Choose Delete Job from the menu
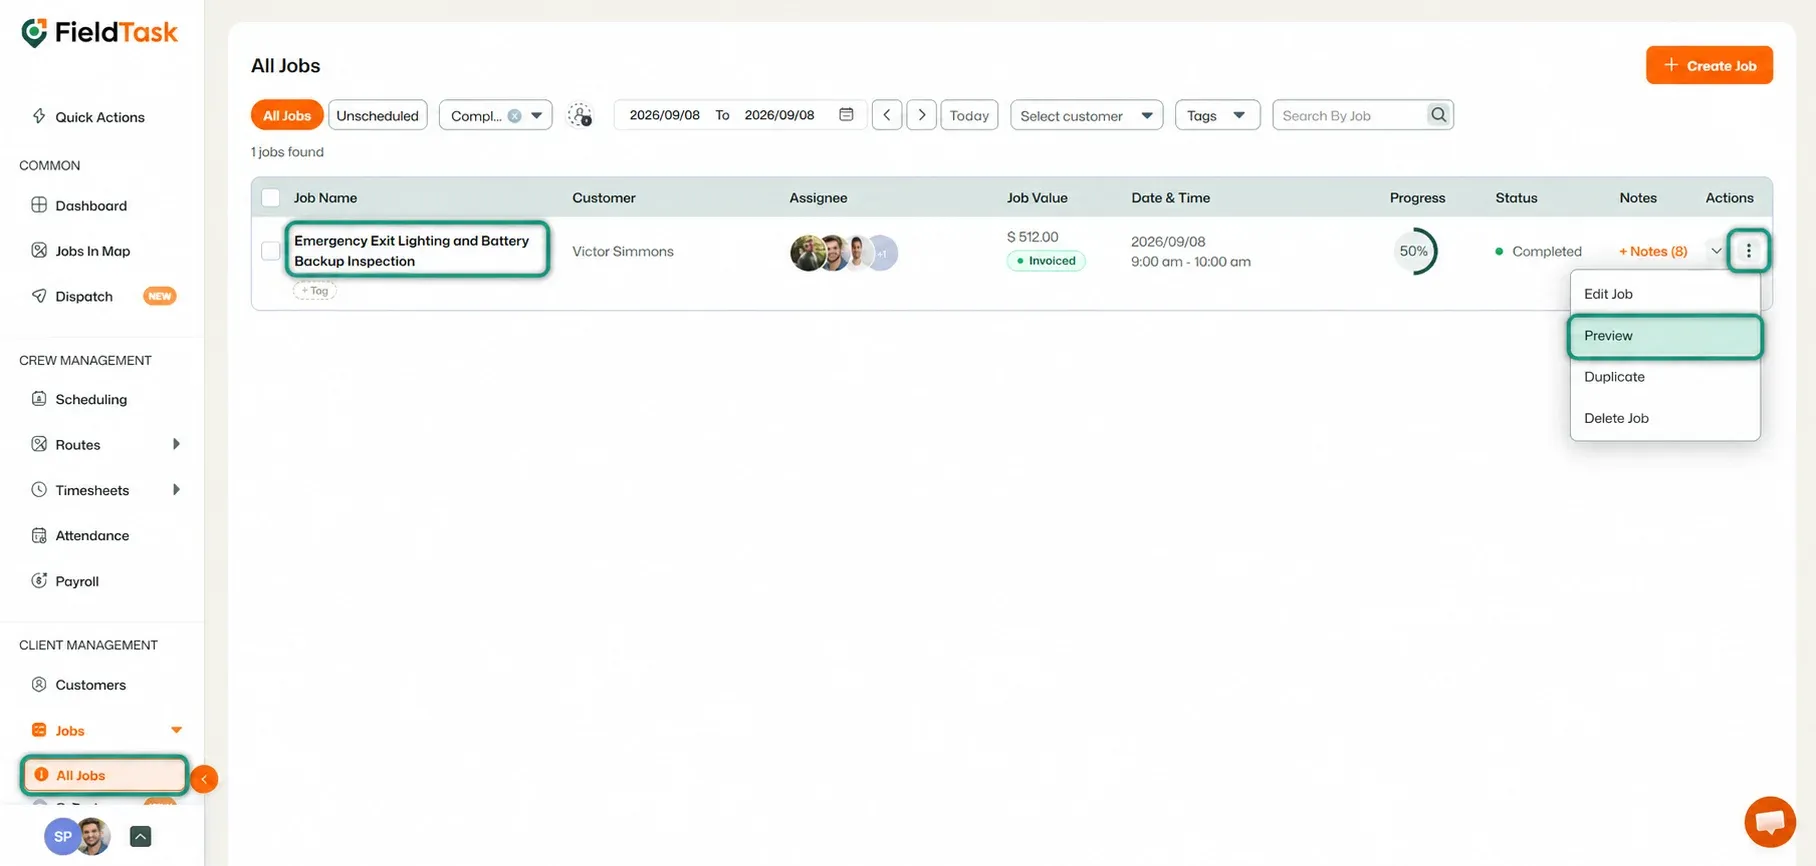The width and height of the screenshot is (1816, 866). click(x=1664, y=418)
